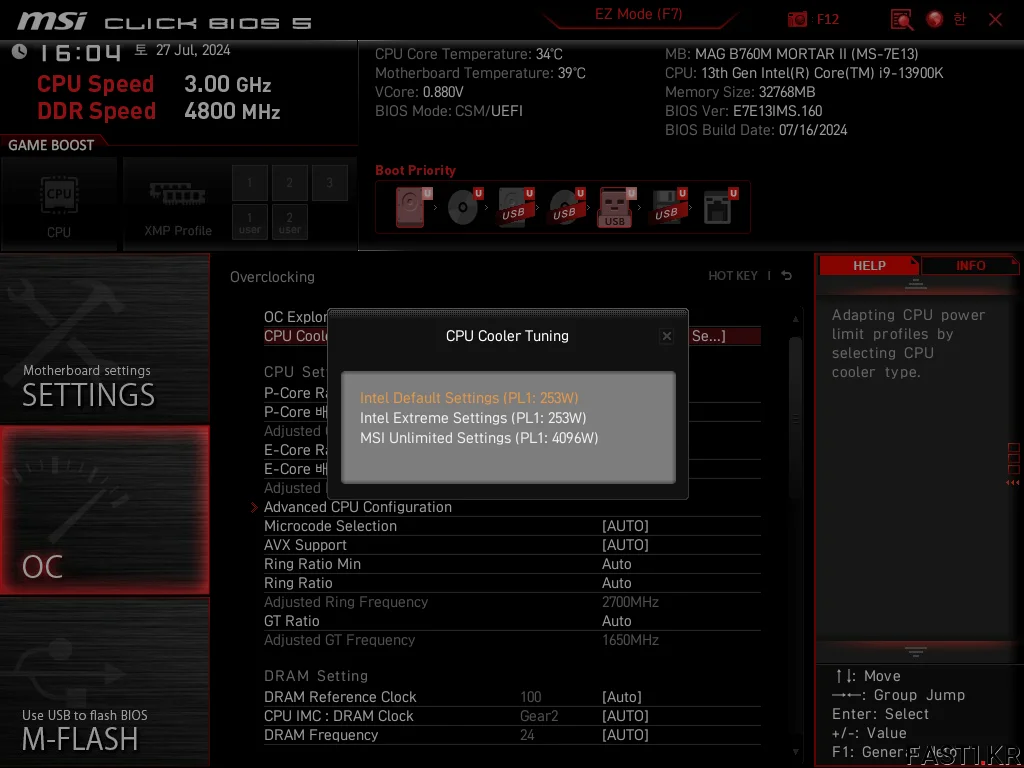Click scroll-down arrow of settings list
Screen dimensions: 1024x768
pyautogui.click(x=795, y=752)
